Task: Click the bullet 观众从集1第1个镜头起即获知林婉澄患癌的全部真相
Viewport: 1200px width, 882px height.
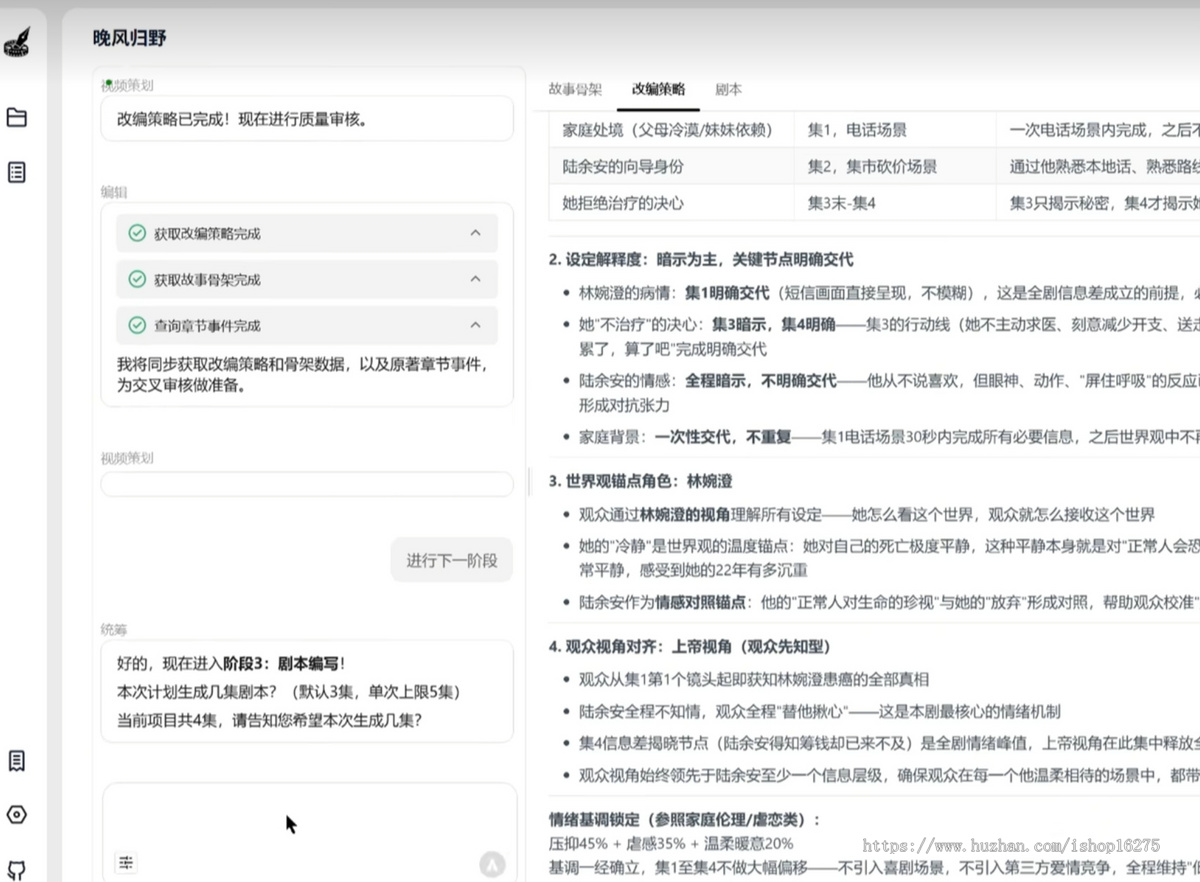Action: point(754,679)
